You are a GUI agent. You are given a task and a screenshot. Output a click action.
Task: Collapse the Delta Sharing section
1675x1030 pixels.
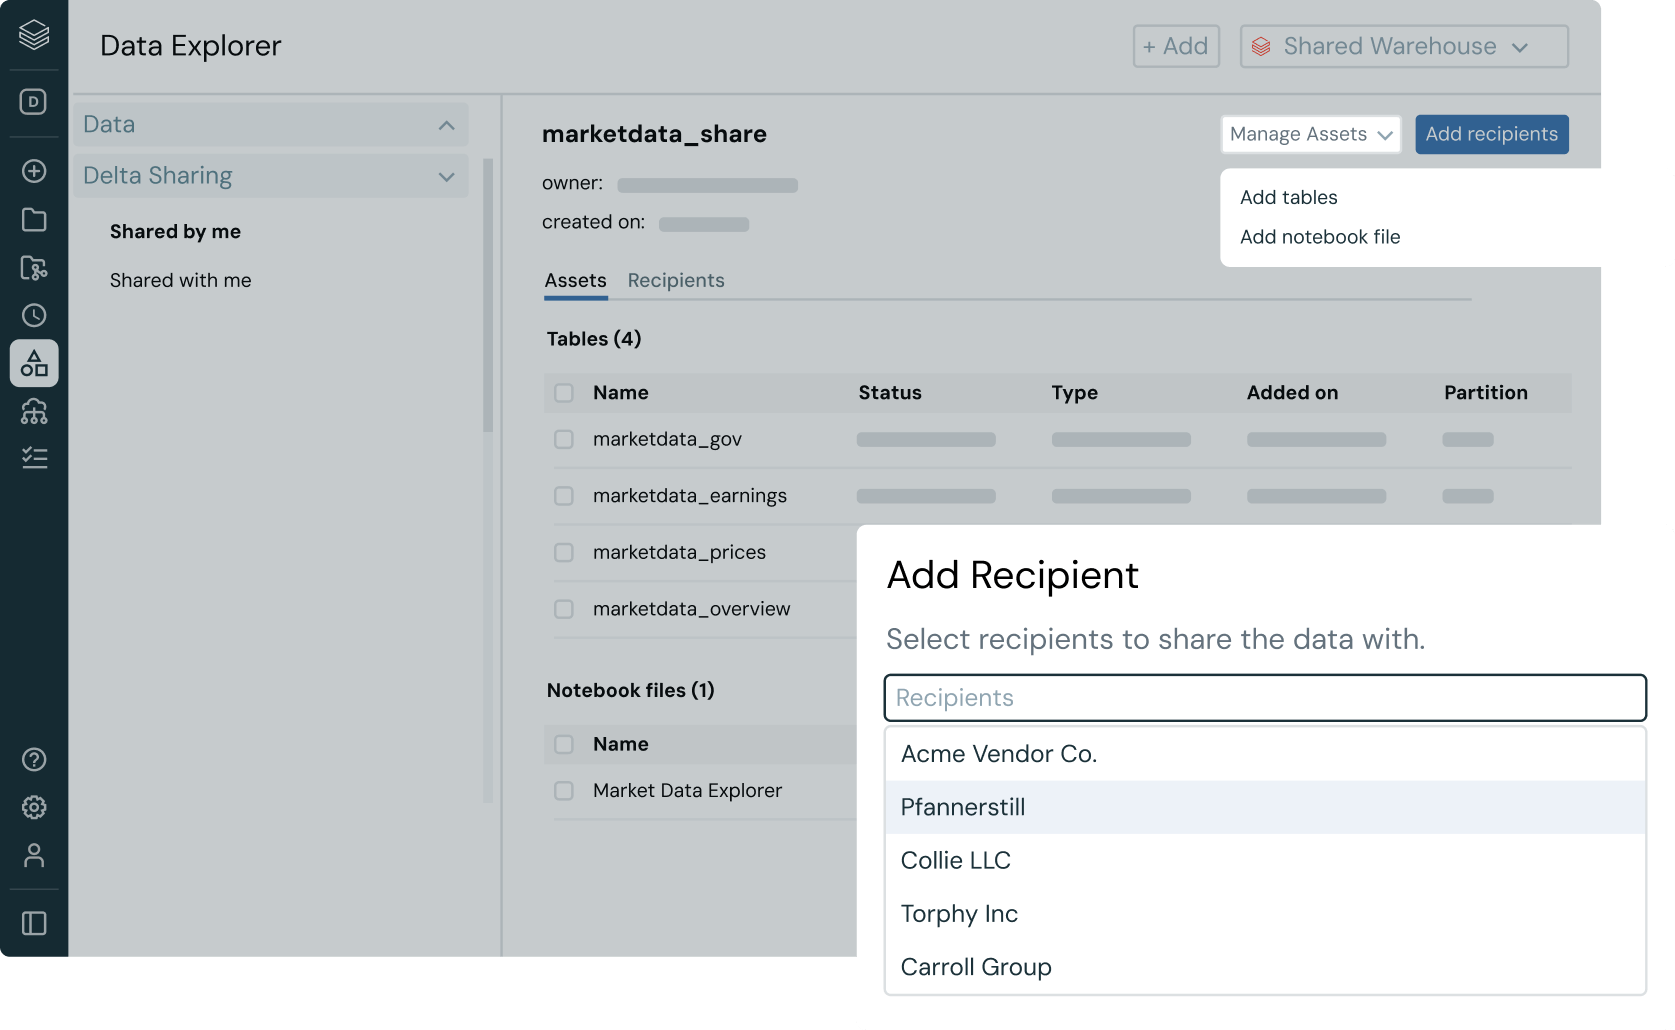(x=446, y=177)
